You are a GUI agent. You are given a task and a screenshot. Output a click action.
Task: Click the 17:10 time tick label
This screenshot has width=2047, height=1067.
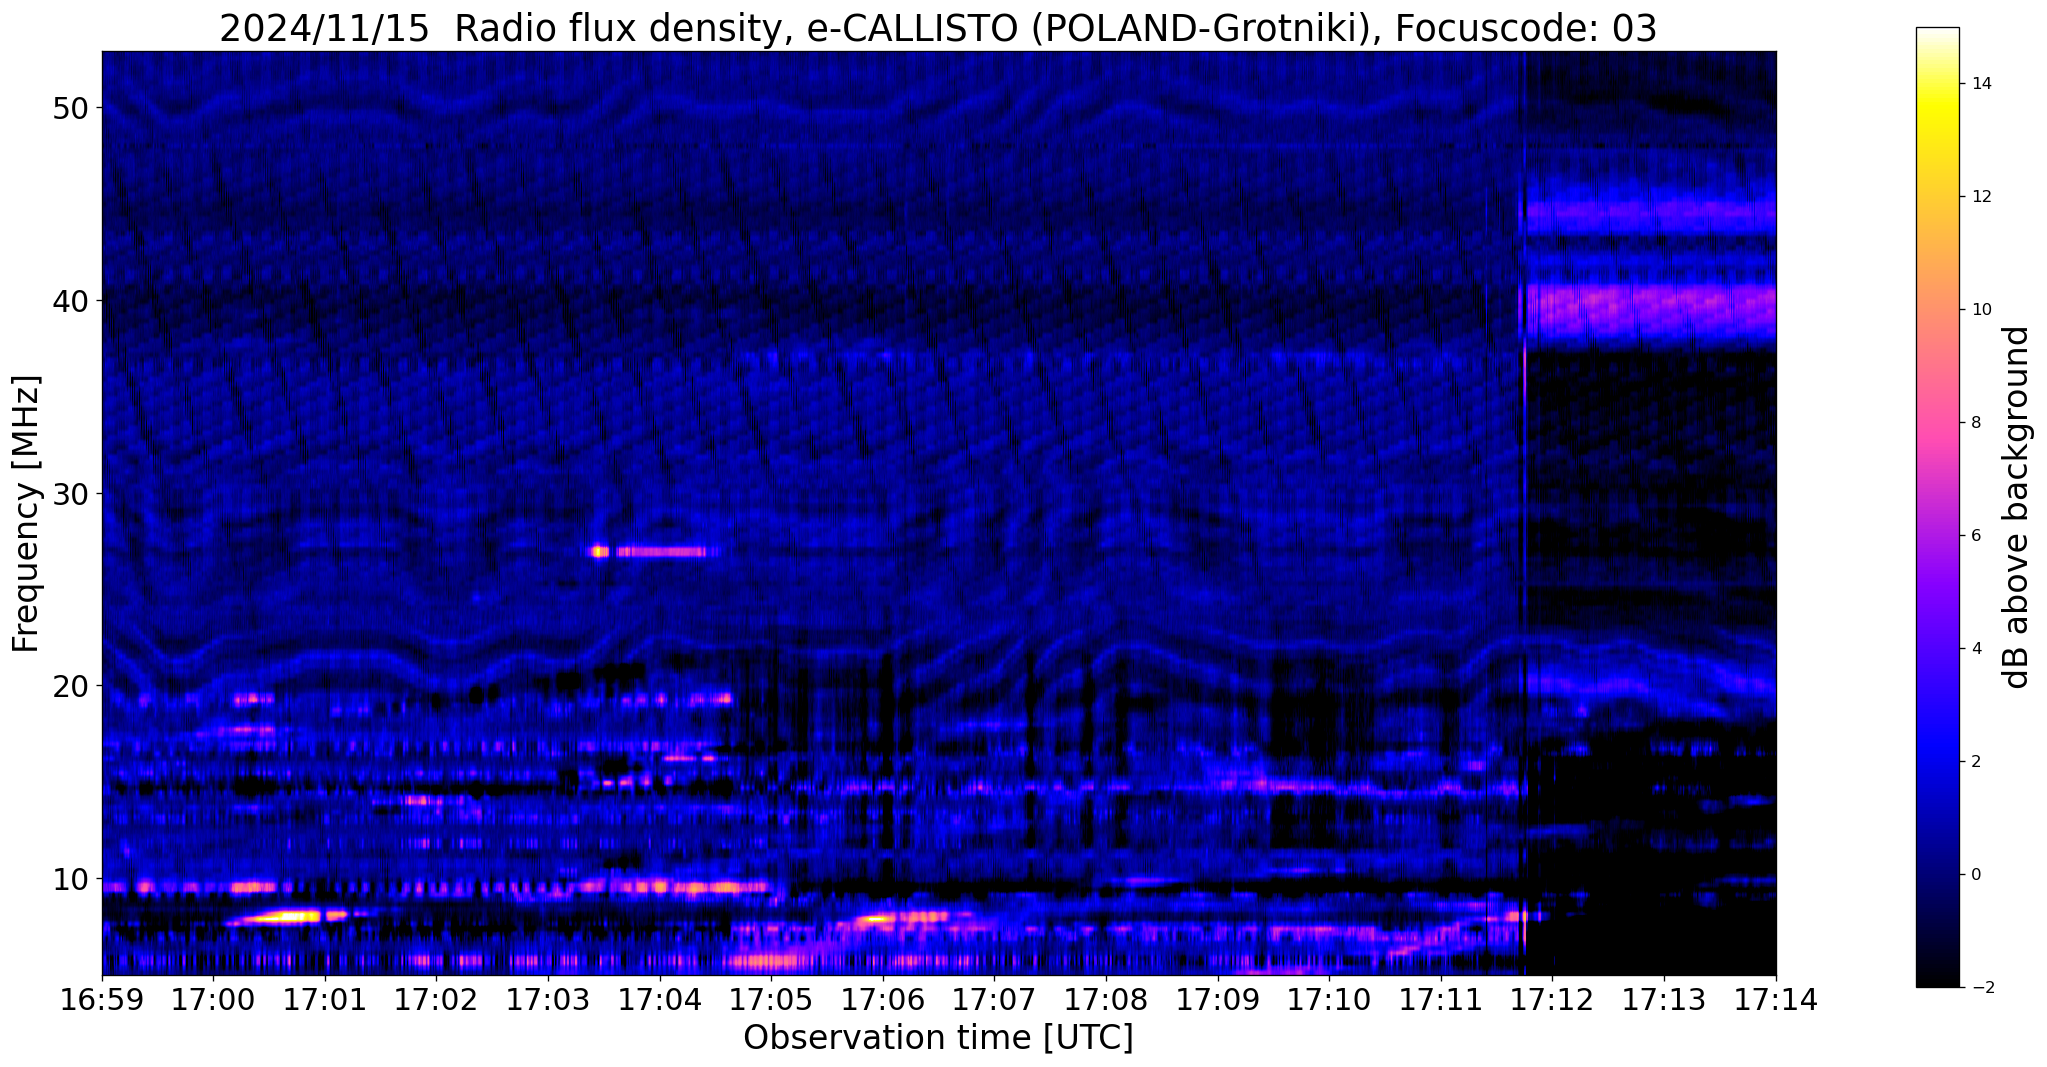point(1330,999)
